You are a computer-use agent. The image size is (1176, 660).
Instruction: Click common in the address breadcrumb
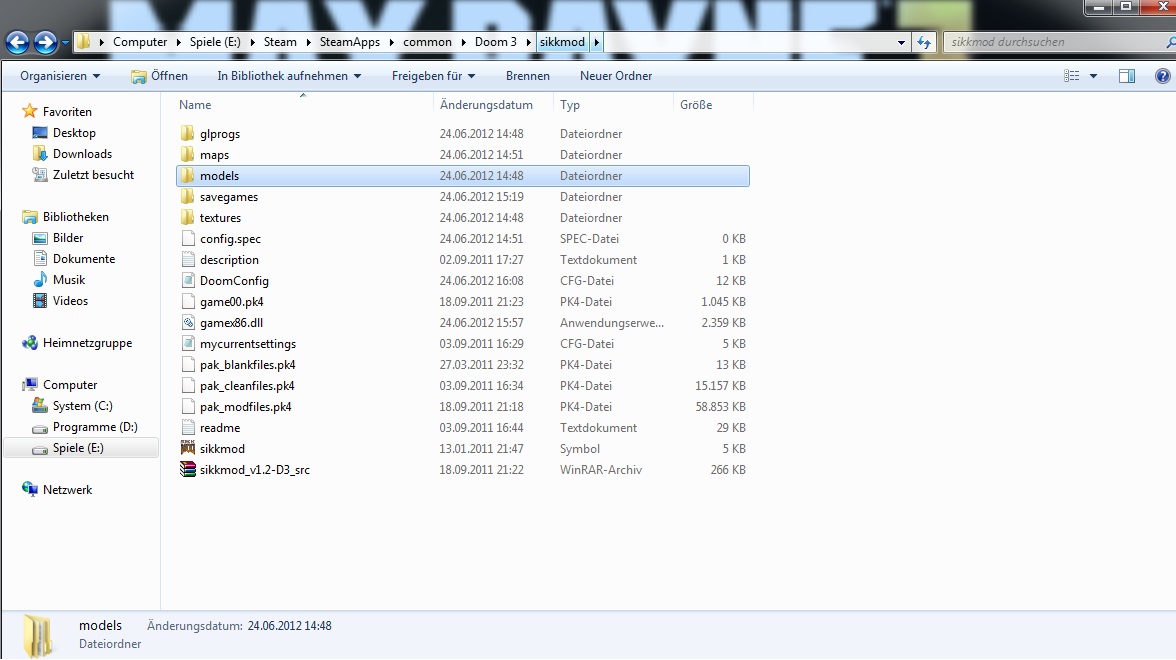coord(427,42)
